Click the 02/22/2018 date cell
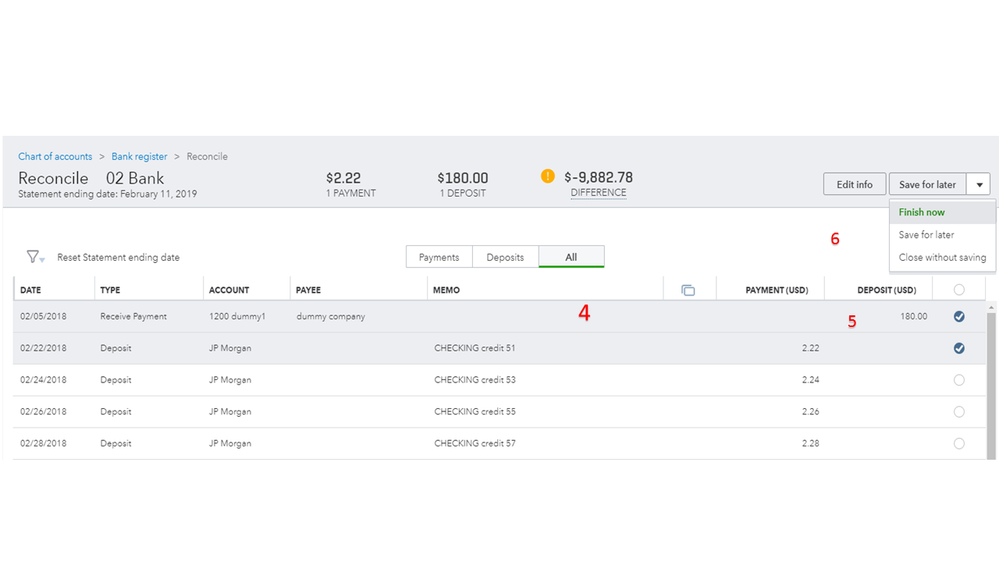The height and width of the screenshot is (562, 999). click(43, 348)
